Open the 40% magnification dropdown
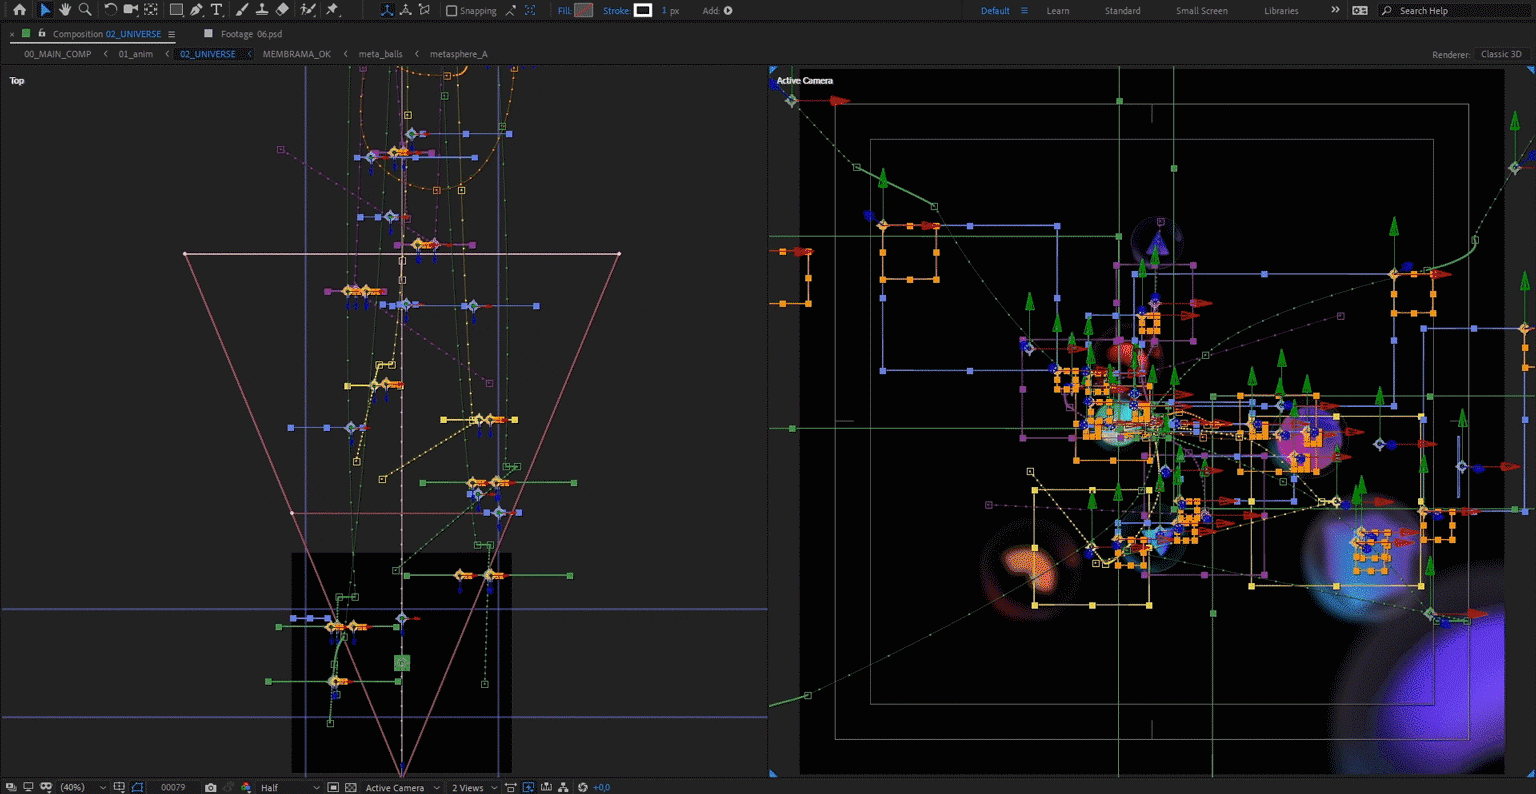 pyautogui.click(x=83, y=787)
